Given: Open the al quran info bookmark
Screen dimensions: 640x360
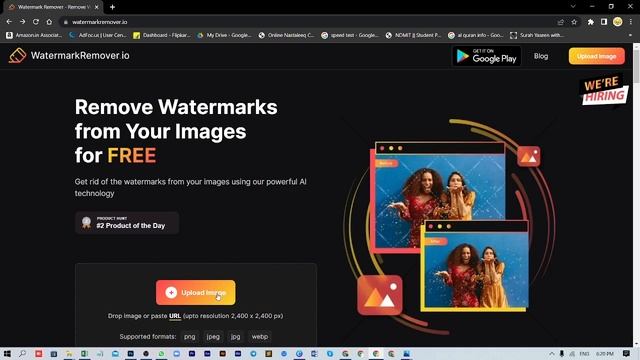Looking at the screenshot, I should pyautogui.click(x=476, y=36).
